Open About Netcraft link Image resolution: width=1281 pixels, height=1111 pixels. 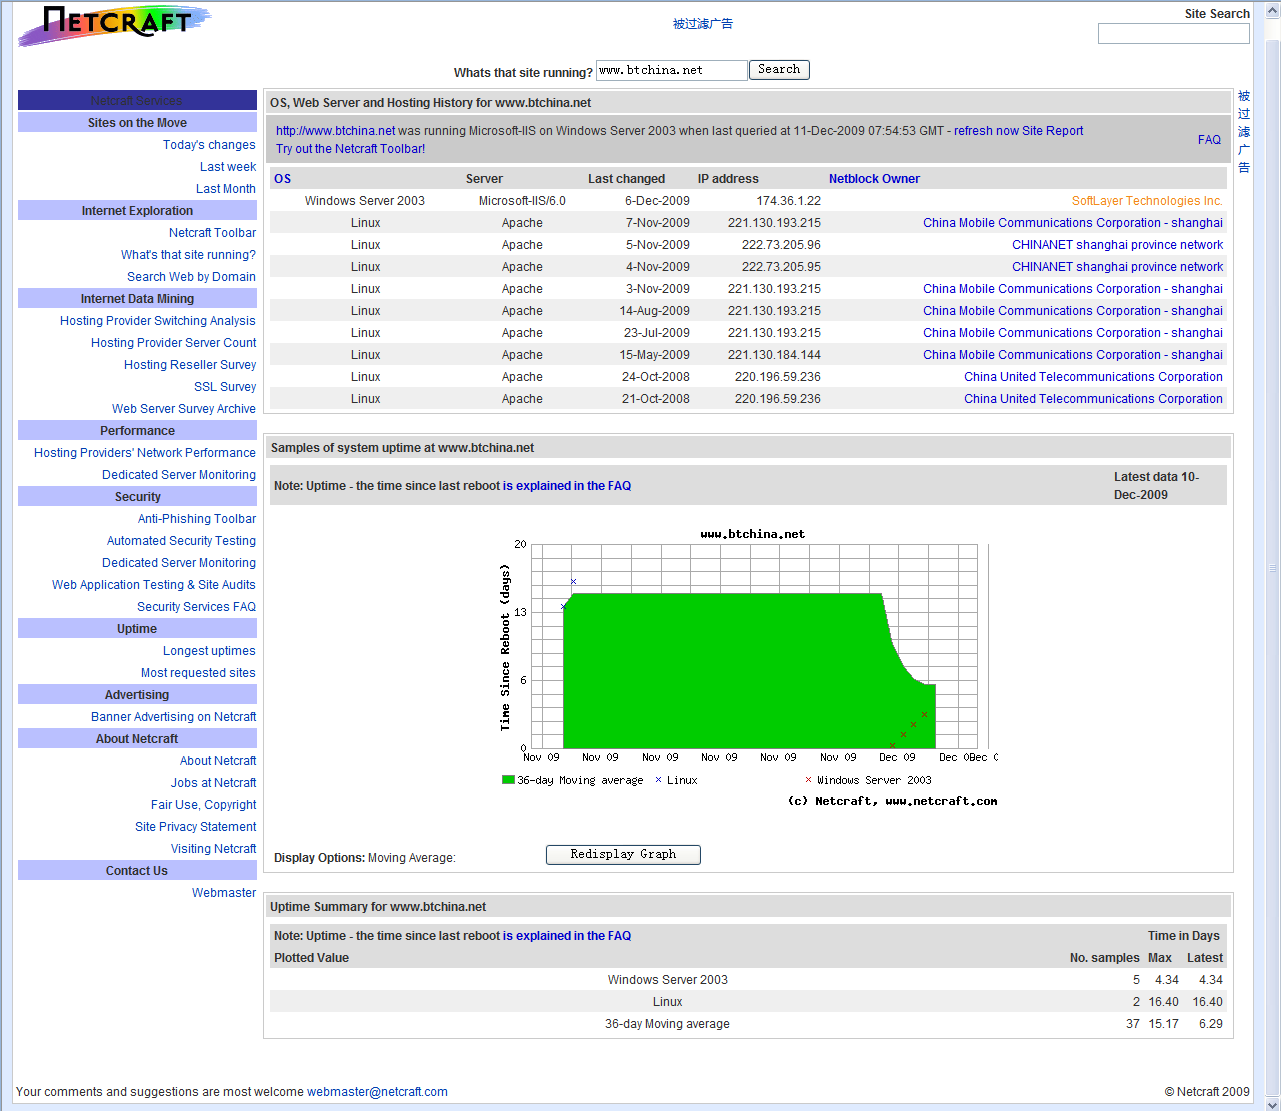click(x=218, y=761)
